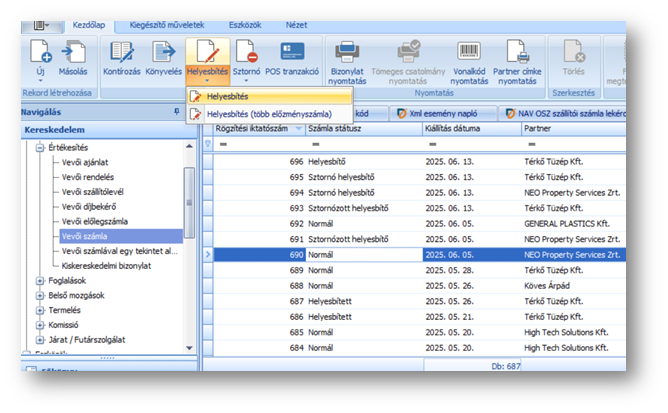The height and width of the screenshot is (413, 668).
Task: Open the POS tranzakció tool
Action: [293, 52]
